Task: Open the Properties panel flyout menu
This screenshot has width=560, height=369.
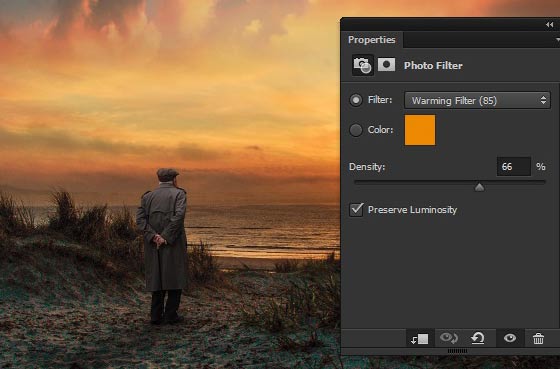Action: 558,40
